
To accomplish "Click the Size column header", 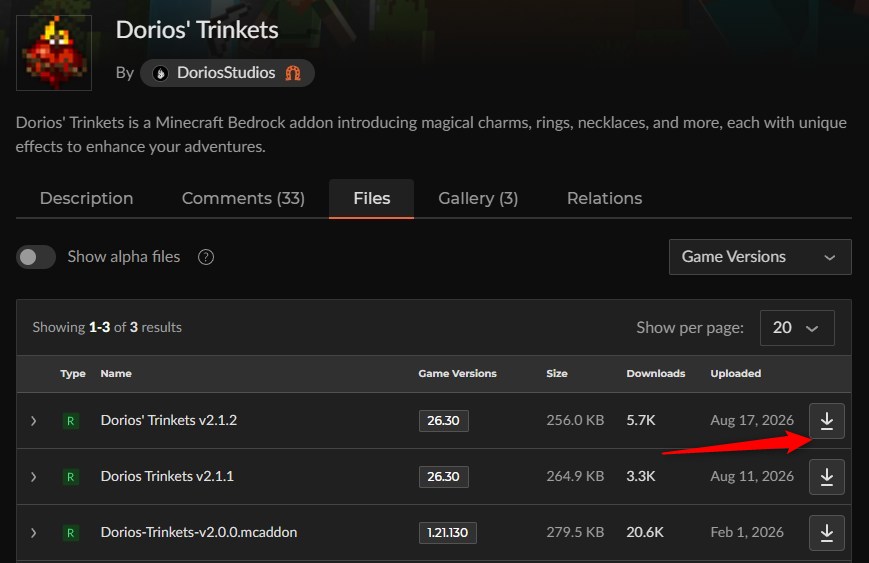I will pyautogui.click(x=556, y=373).
